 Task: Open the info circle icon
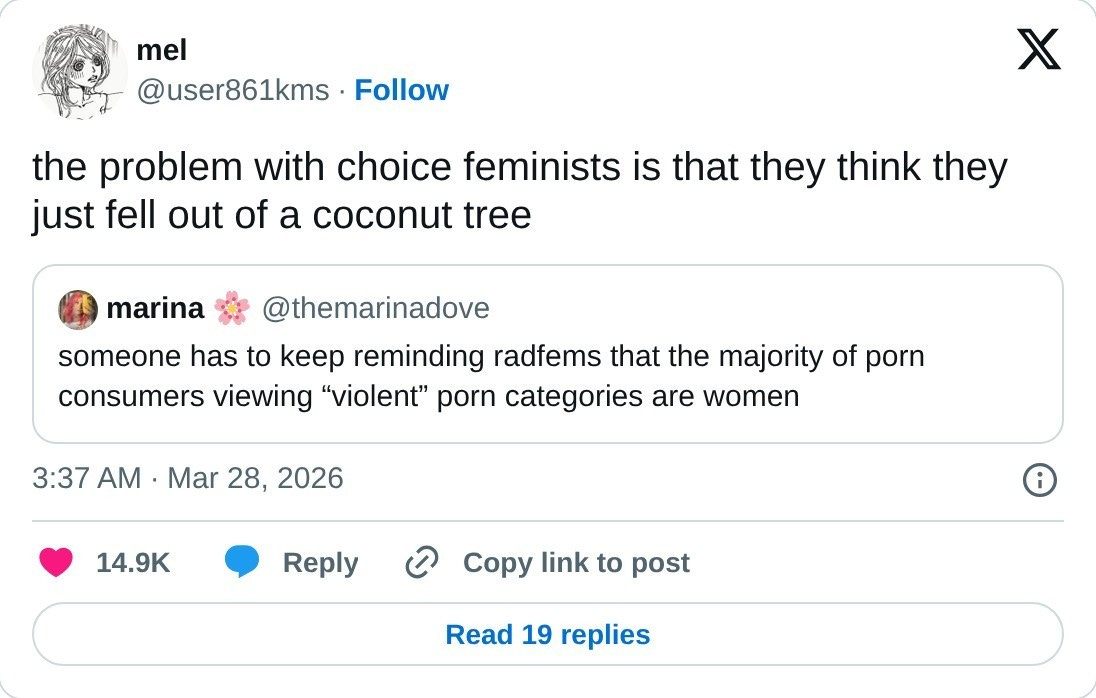tap(1040, 480)
